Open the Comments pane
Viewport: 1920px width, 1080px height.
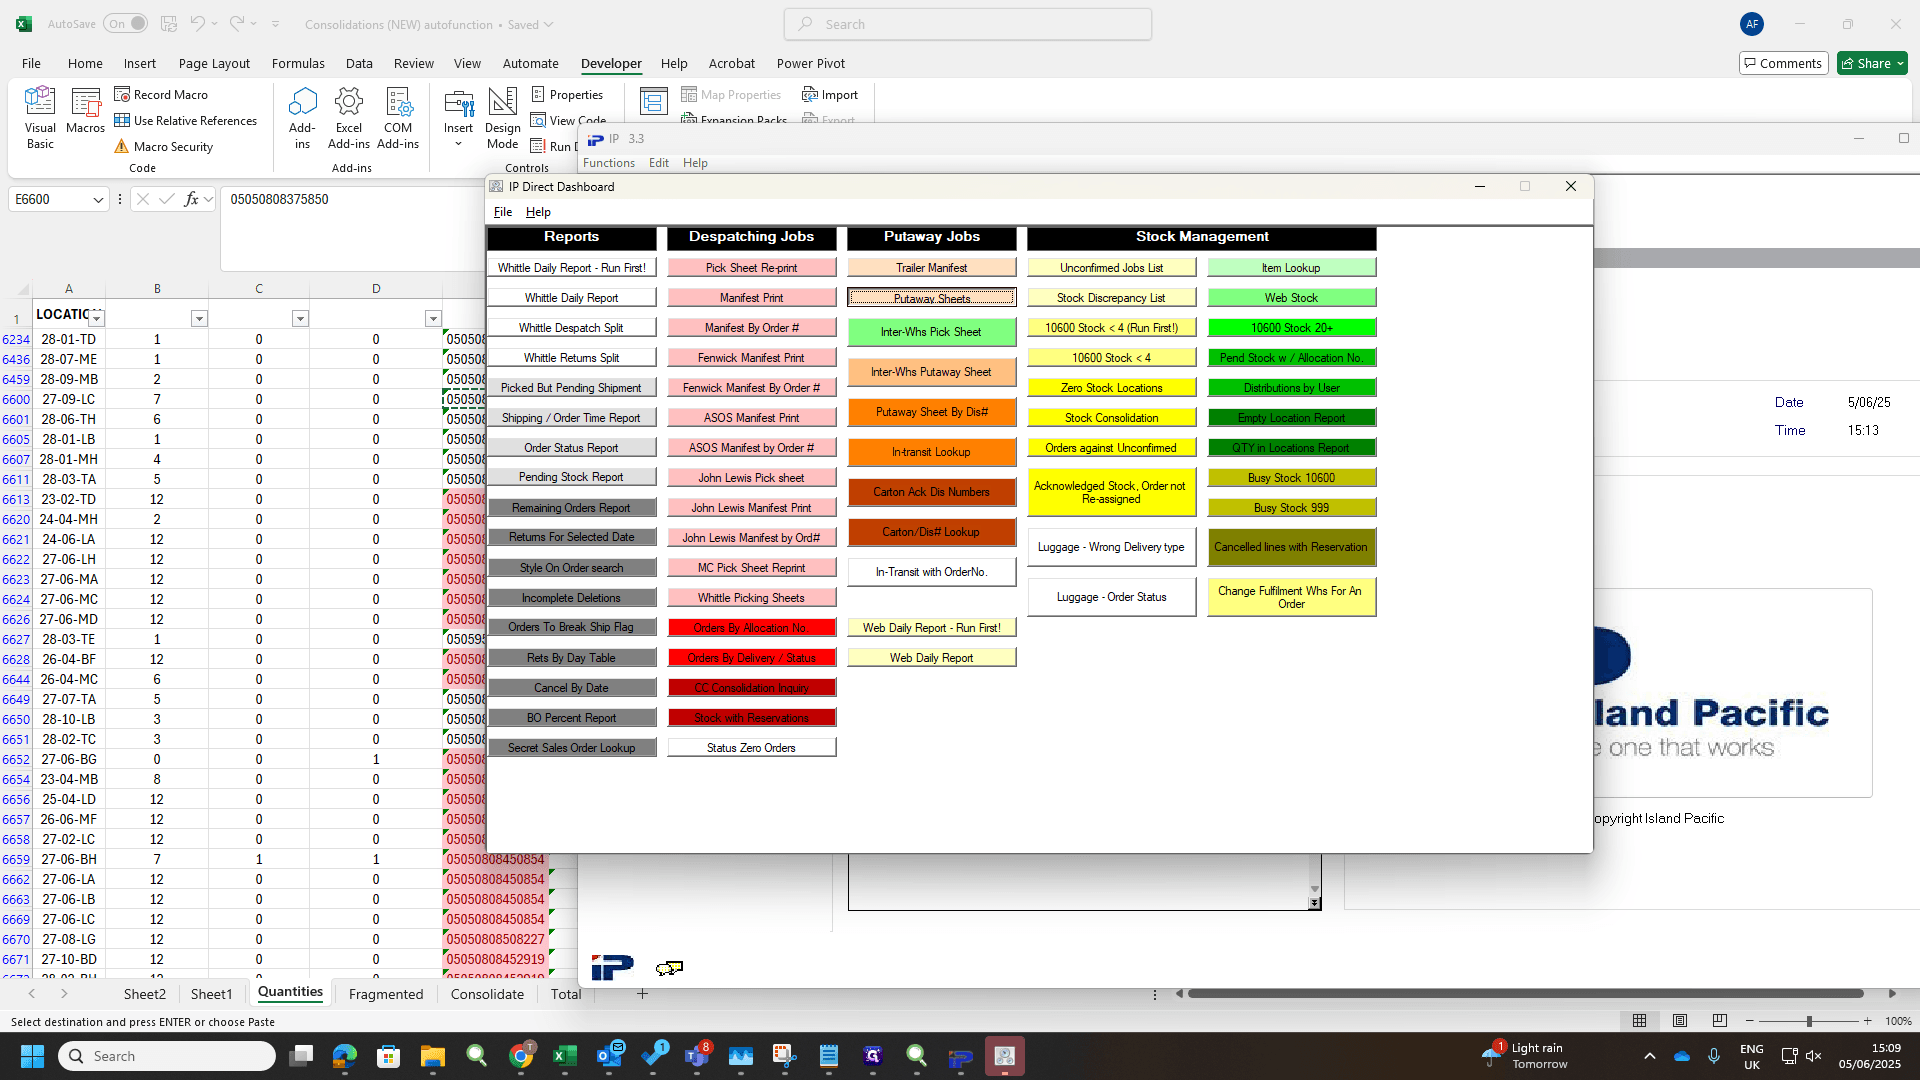pos(1783,63)
